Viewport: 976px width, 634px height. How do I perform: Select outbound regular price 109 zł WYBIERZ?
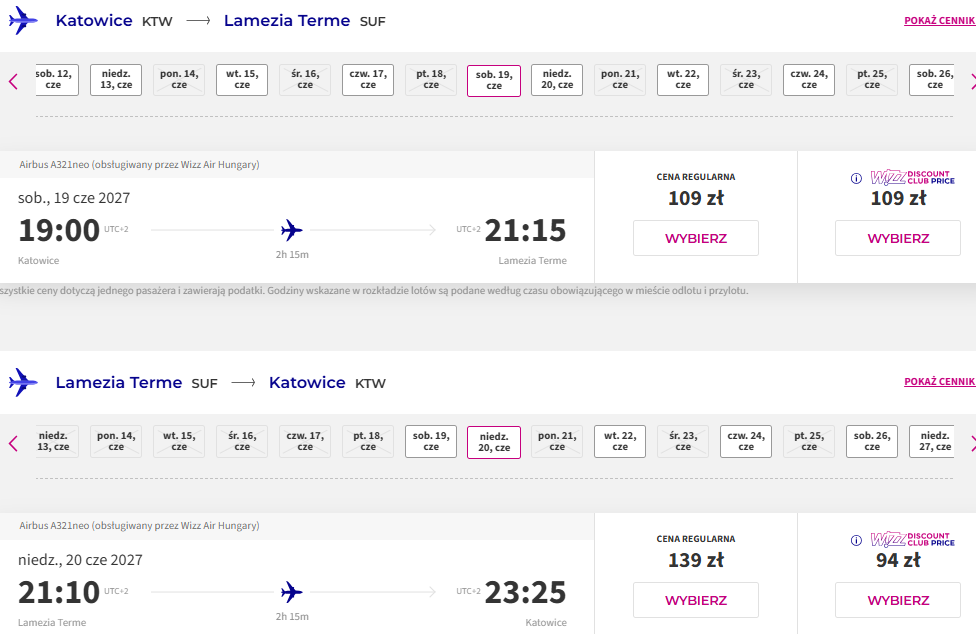click(x=696, y=238)
